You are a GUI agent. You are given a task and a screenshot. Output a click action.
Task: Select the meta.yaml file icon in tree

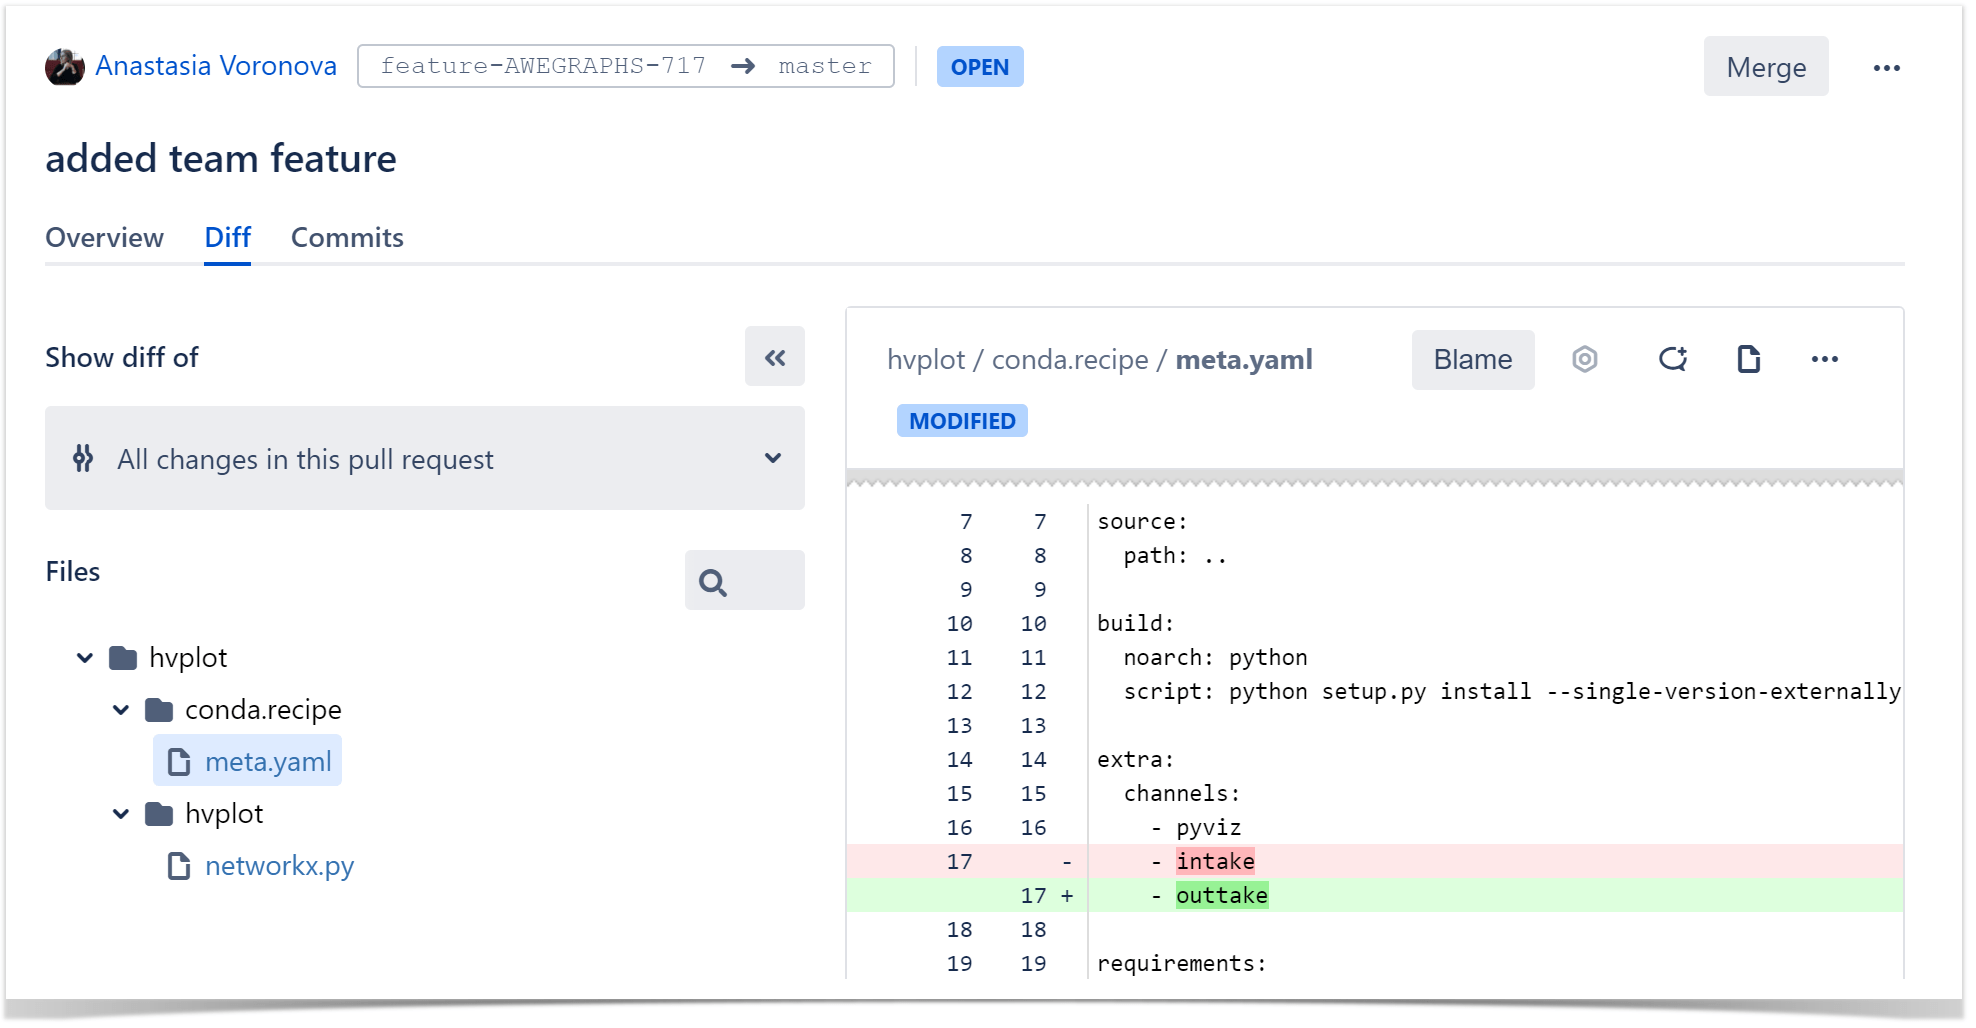[x=179, y=761]
